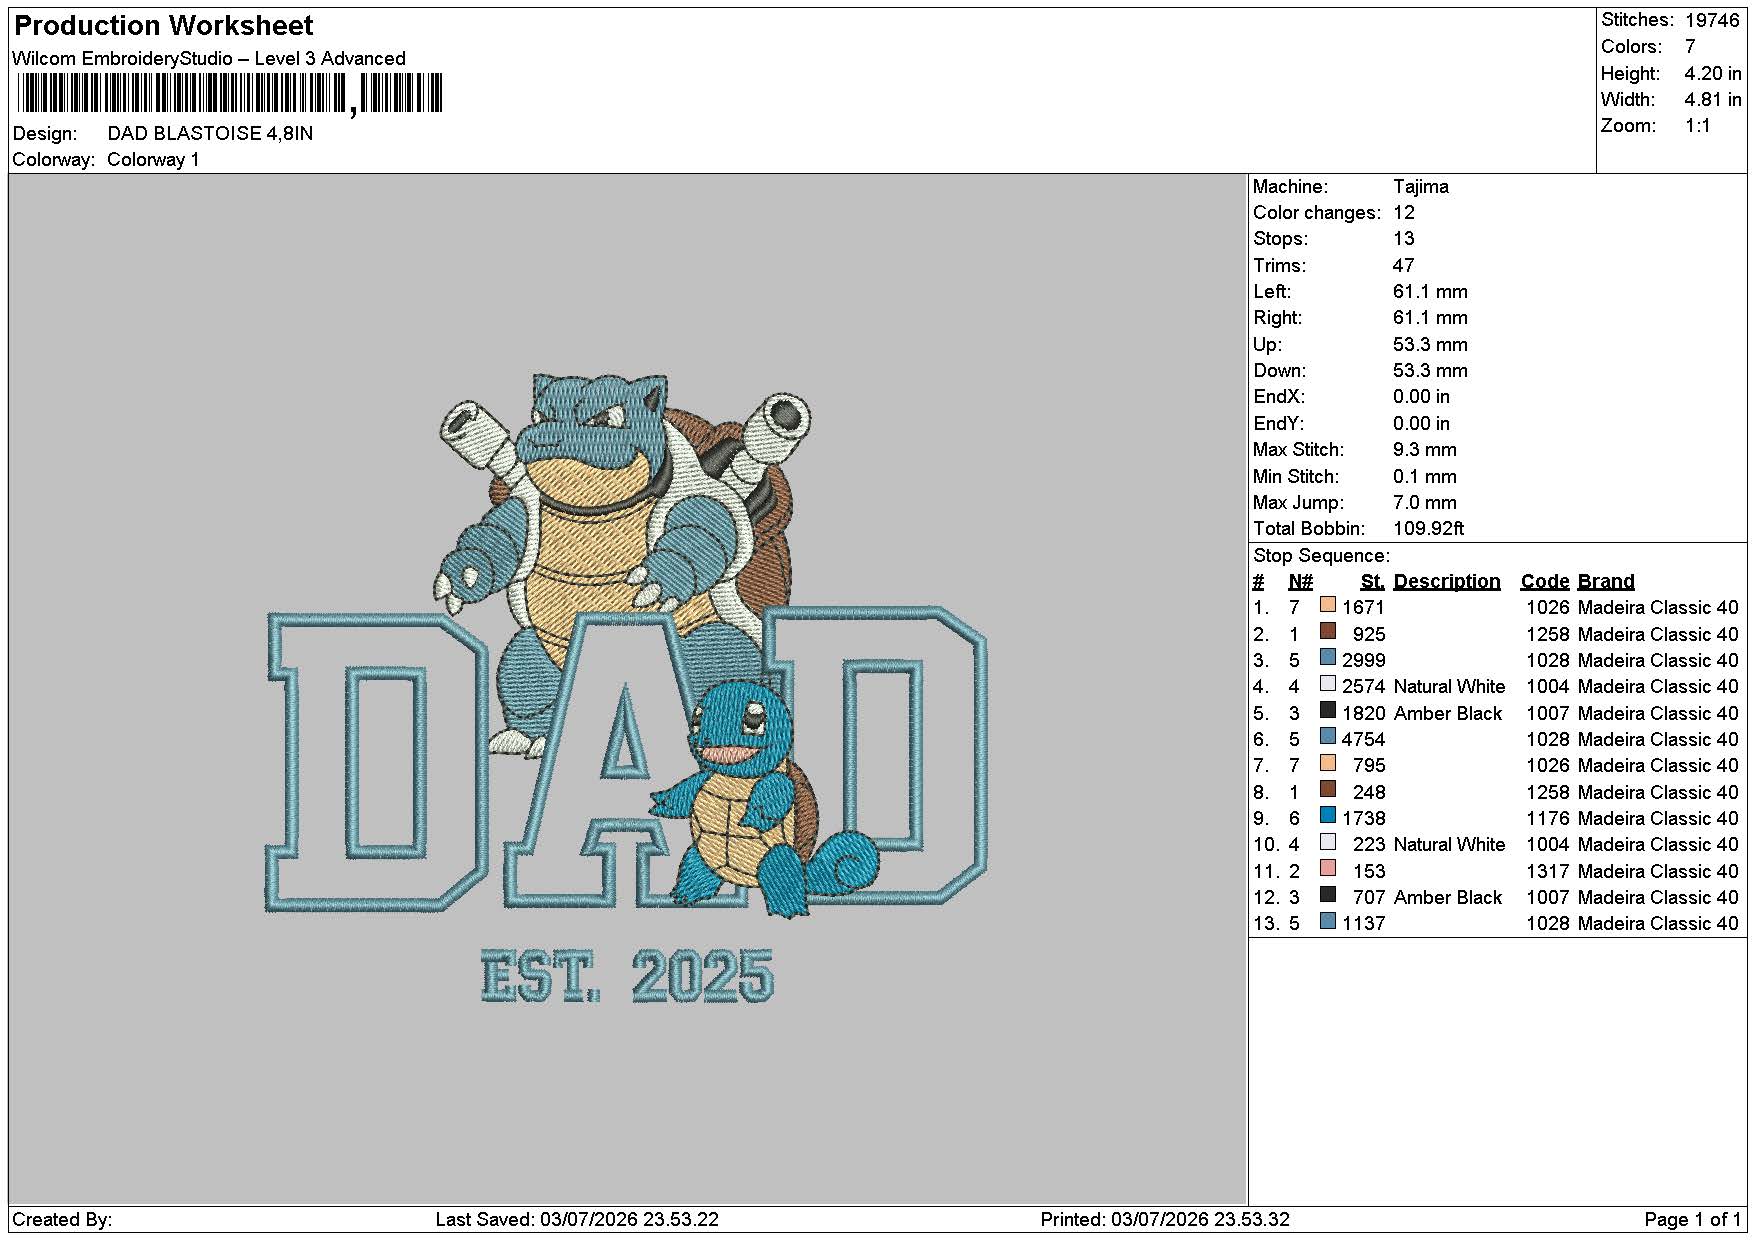1755x1240 pixels.
Task: Click 'Natural White' in the 2574-stitch row
Action: coord(1449,687)
